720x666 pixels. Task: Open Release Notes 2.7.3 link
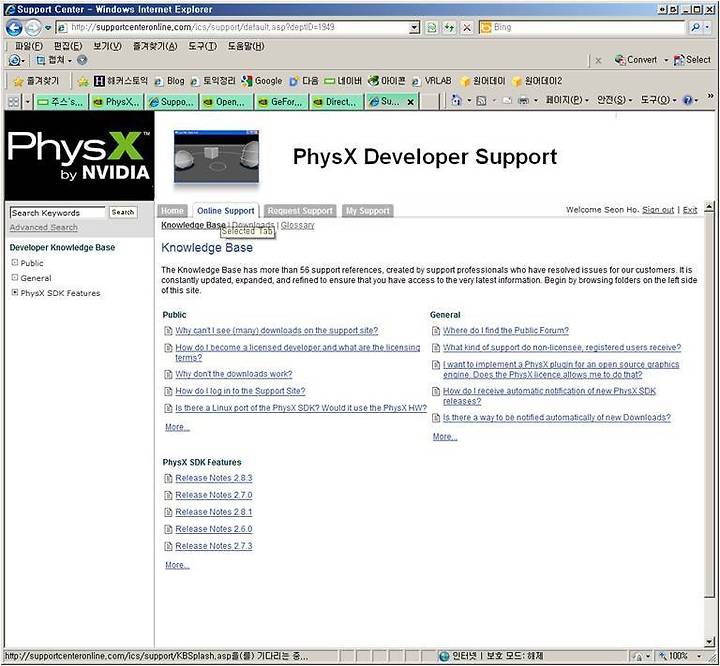[x=214, y=546]
